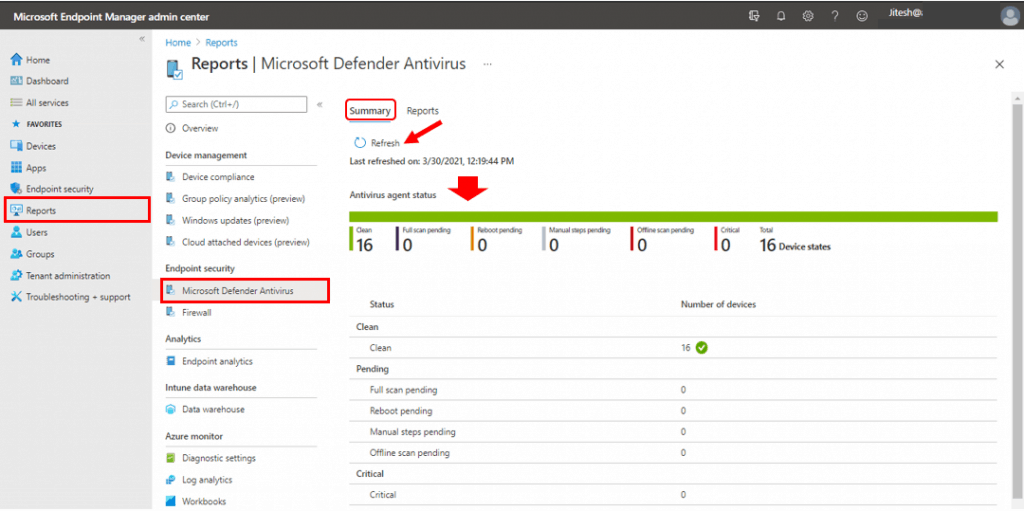Switch to the Summary tab
This screenshot has height=511, width=1024.
[370, 111]
